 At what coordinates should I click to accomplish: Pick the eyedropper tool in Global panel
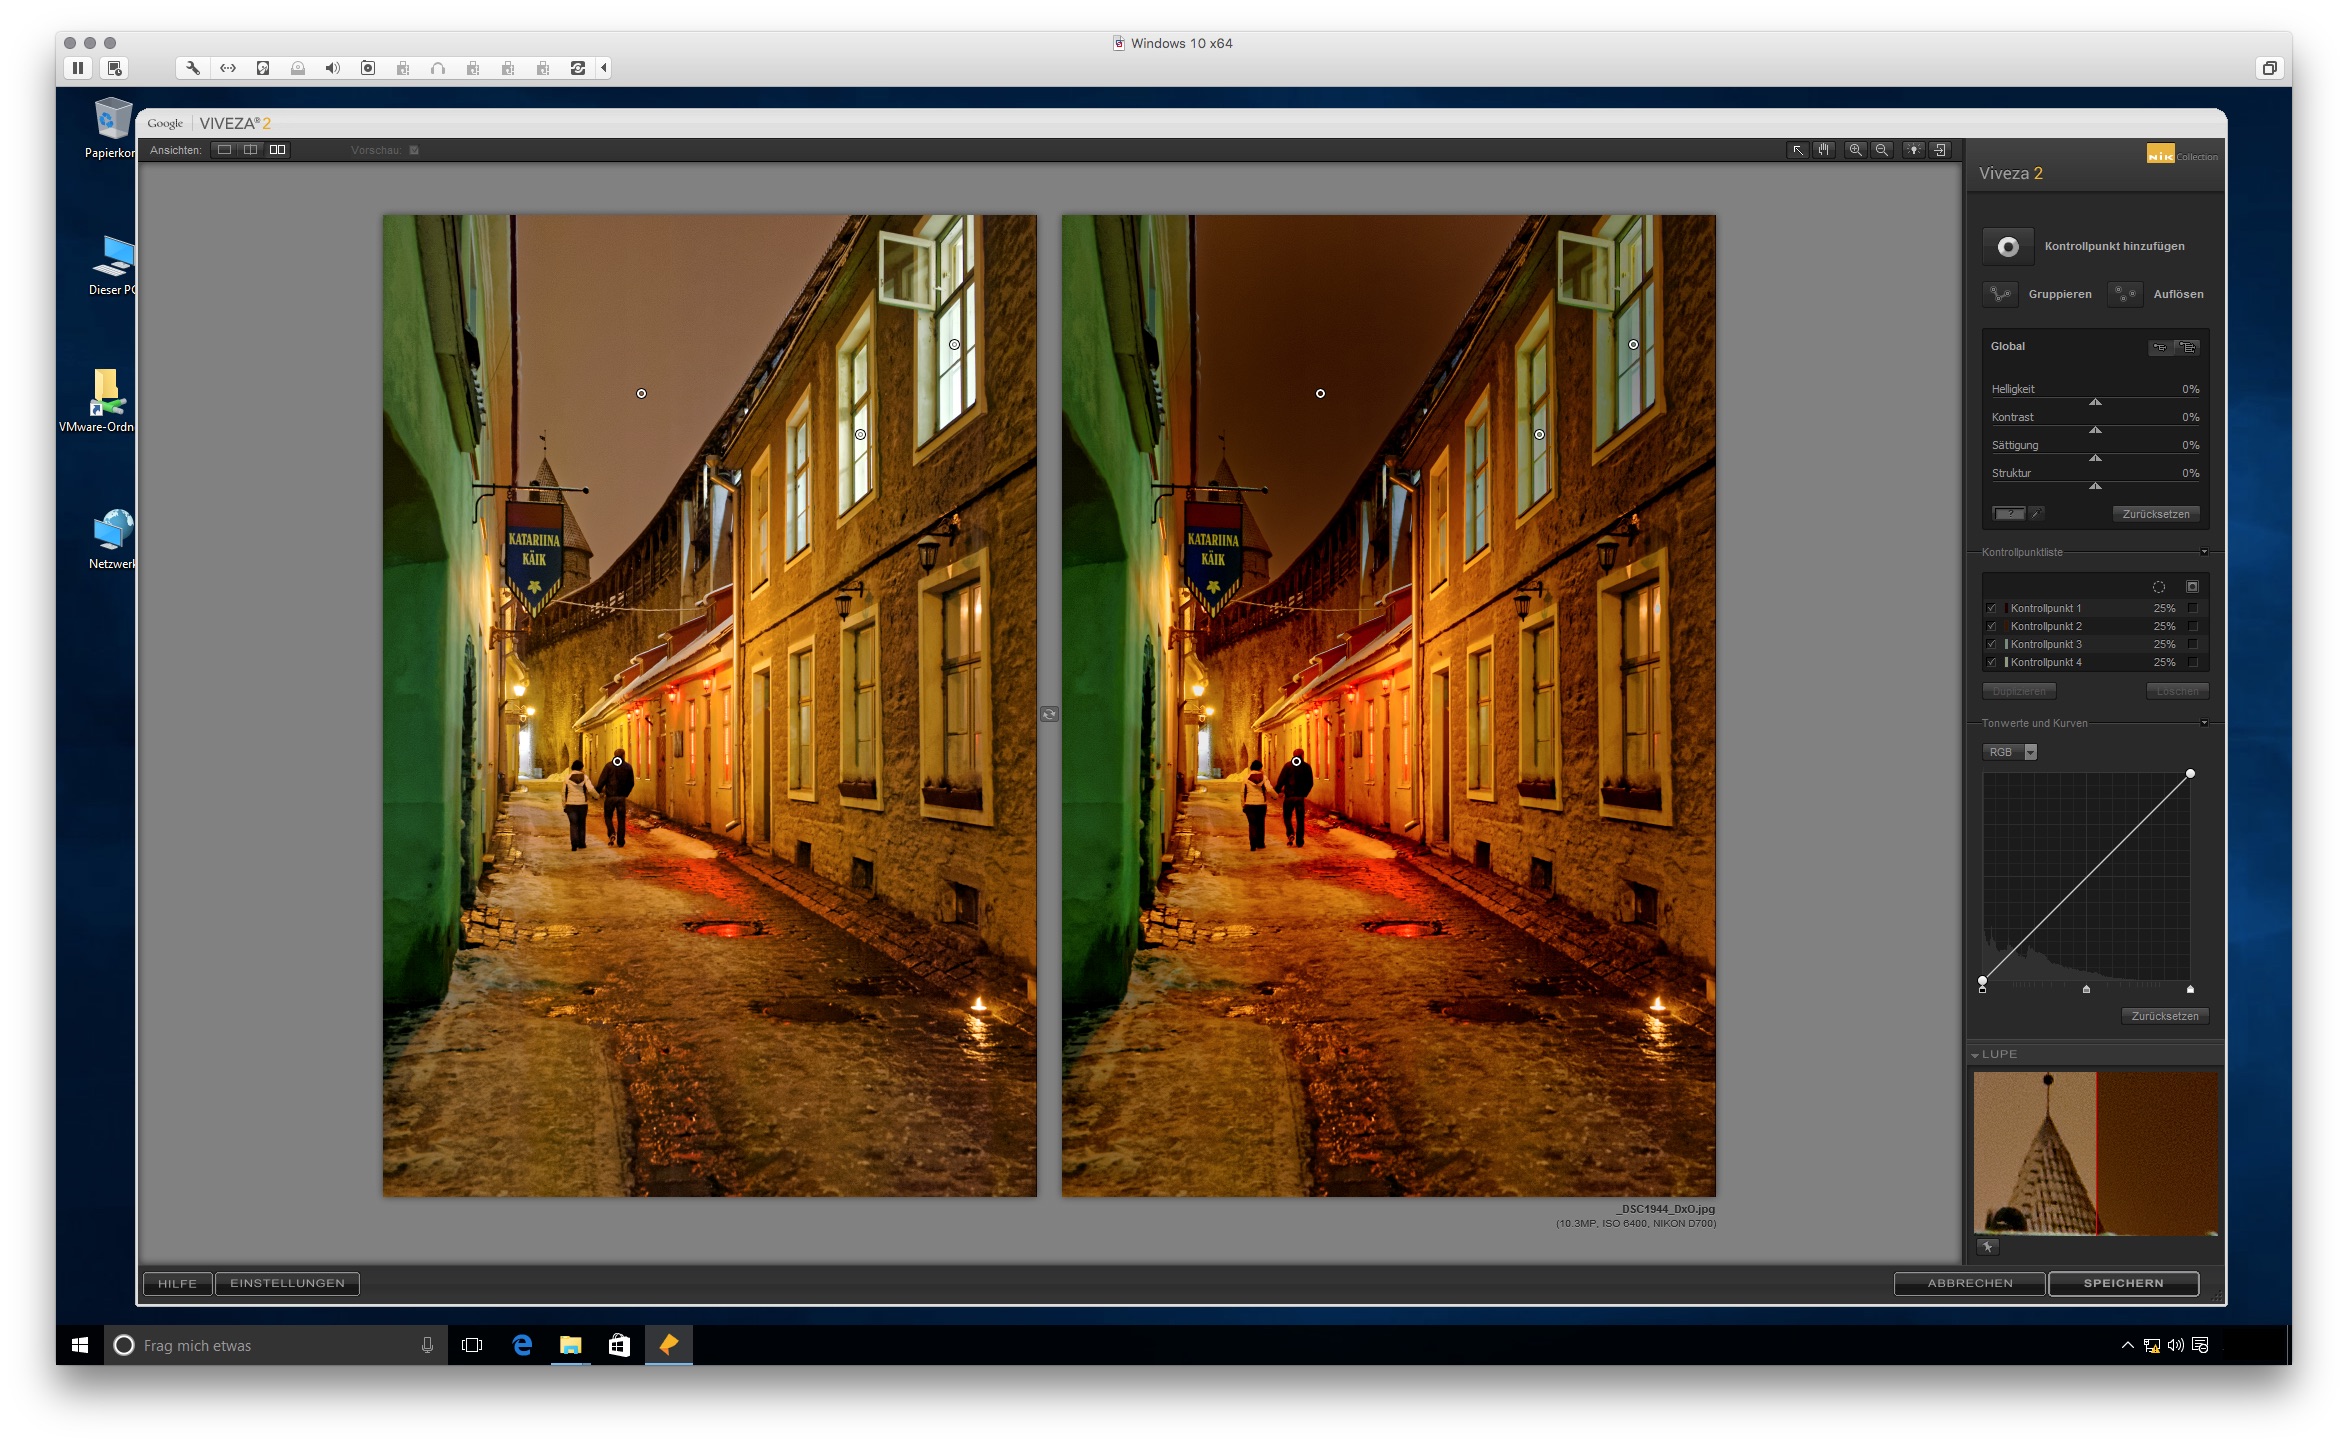click(2036, 514)
